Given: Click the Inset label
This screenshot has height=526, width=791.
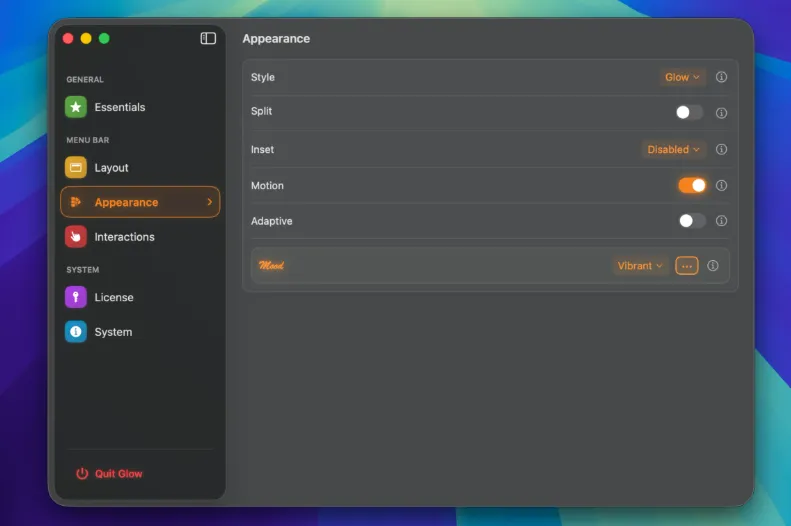Looking at the screenshot, I should (262, 149).
